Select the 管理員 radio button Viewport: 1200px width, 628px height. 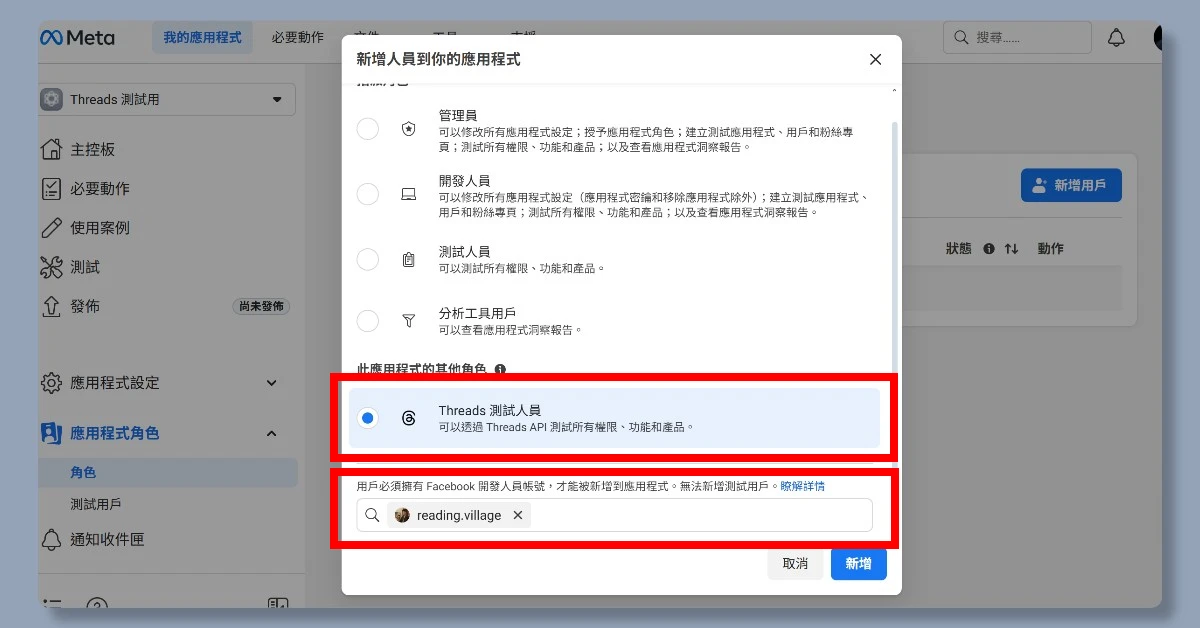click(368, 129)
